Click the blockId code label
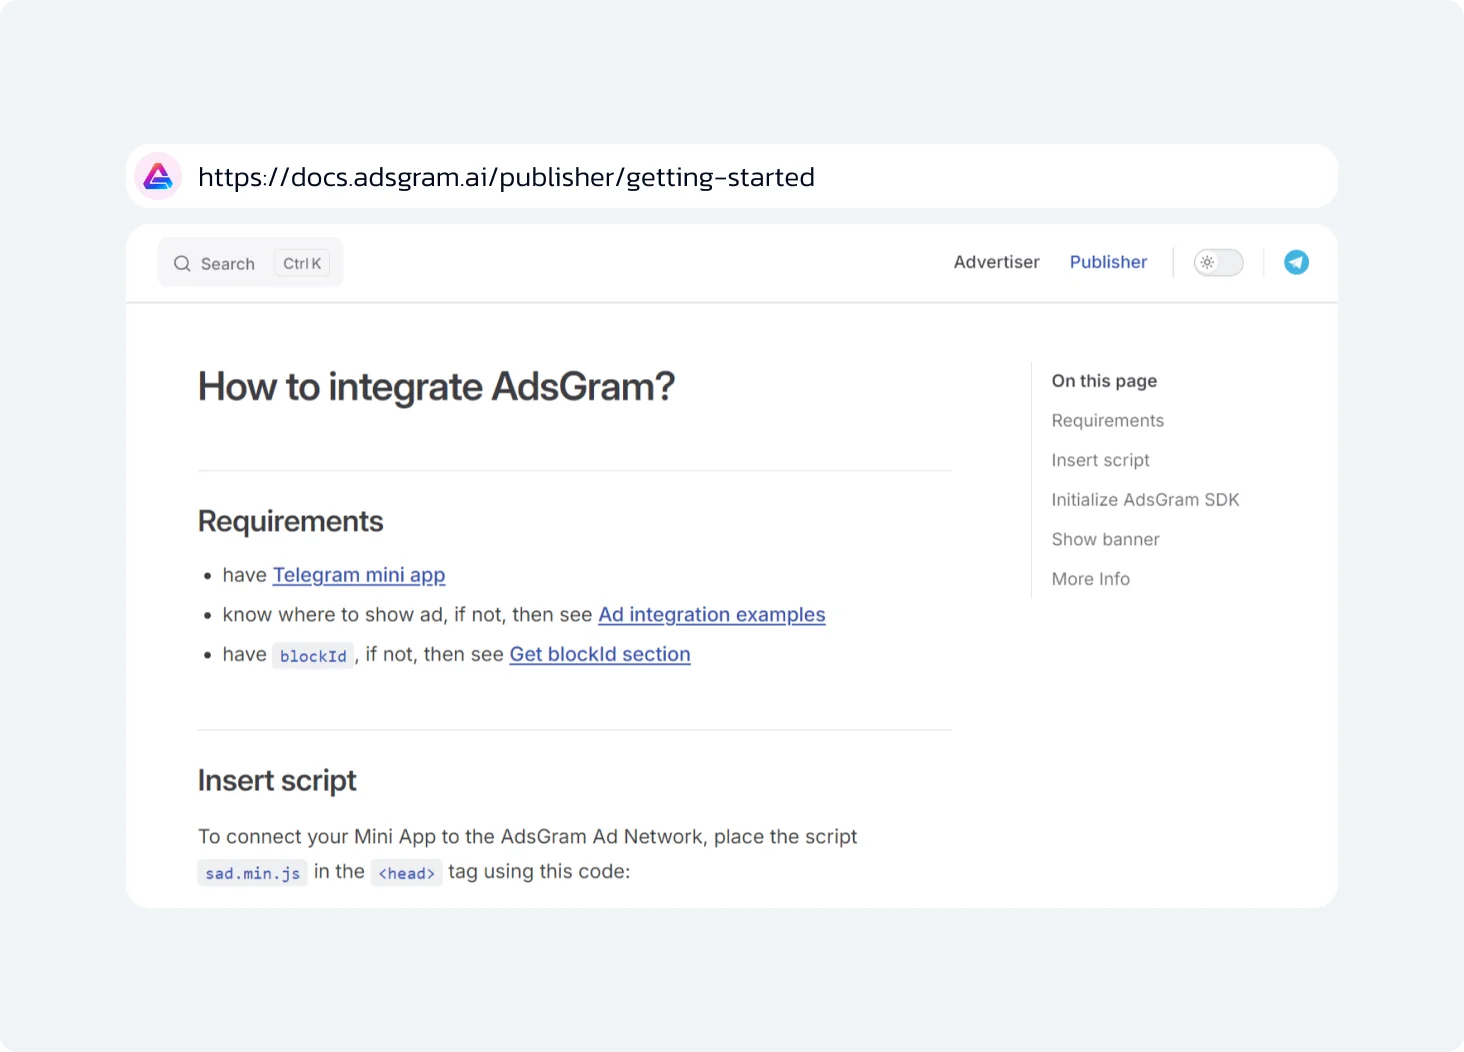The image size is (1464, 1052). [x=313, y=656]
